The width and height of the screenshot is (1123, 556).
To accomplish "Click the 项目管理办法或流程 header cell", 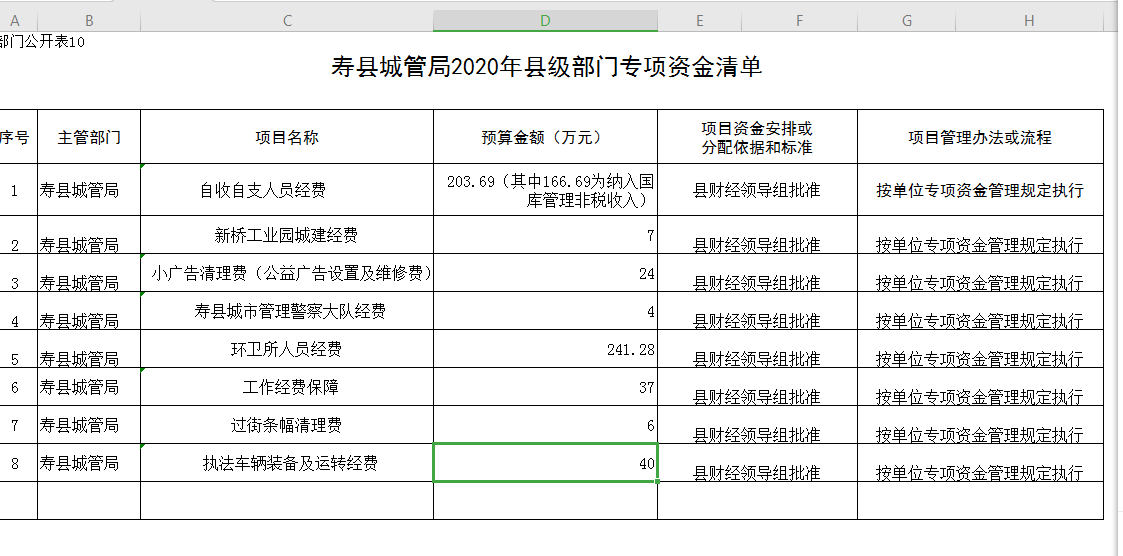I will point(980,138).
